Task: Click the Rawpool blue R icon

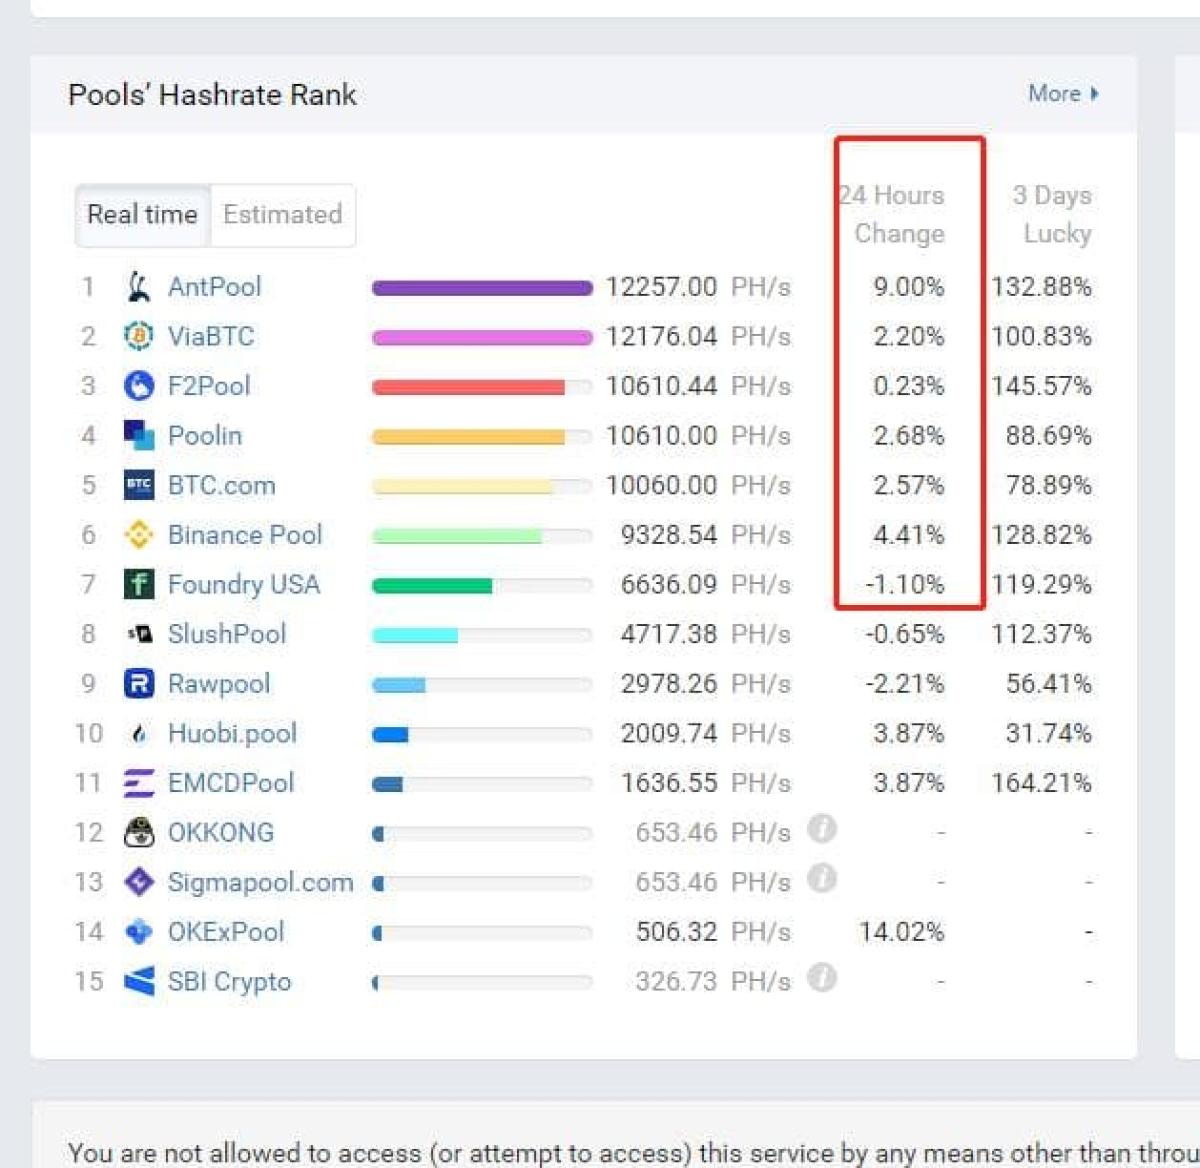Action: click(138, 684)
